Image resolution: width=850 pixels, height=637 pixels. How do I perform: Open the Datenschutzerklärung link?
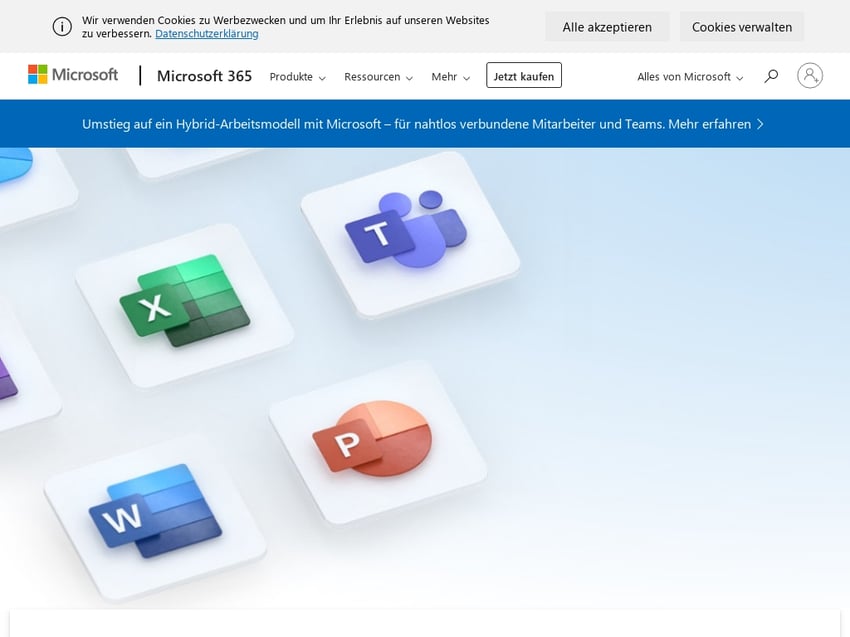click(x=206, y=34)
